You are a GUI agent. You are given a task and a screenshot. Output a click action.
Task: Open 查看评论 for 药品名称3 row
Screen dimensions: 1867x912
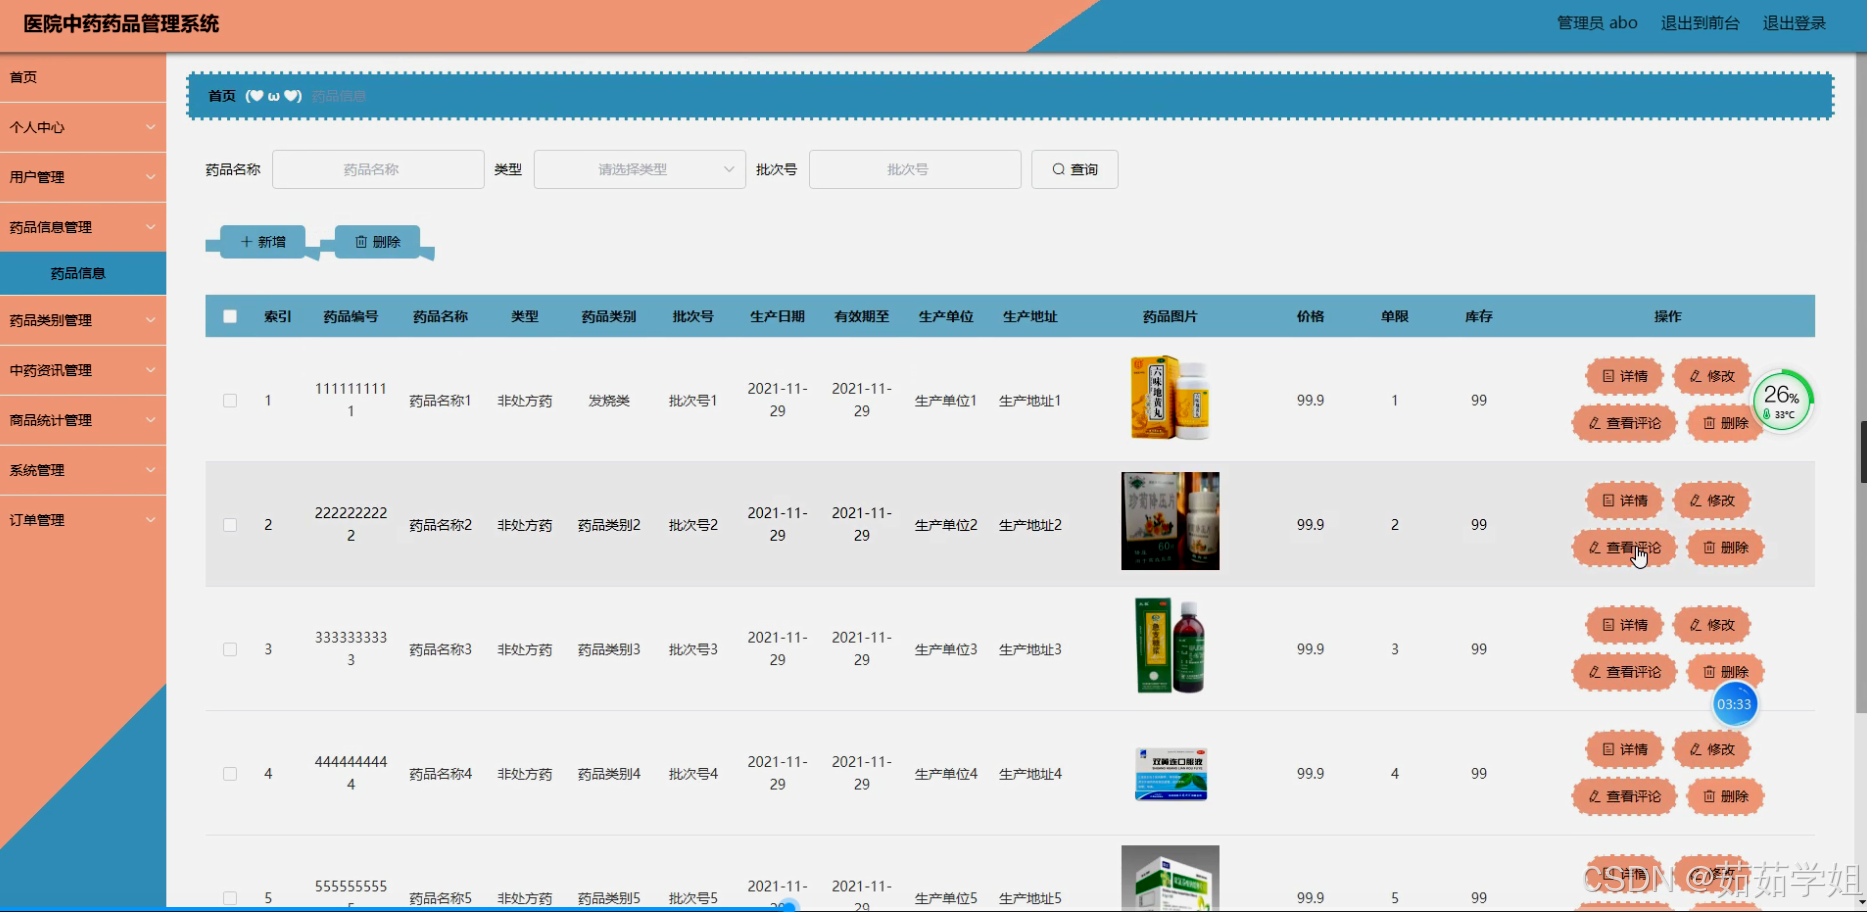[1624, 672]
